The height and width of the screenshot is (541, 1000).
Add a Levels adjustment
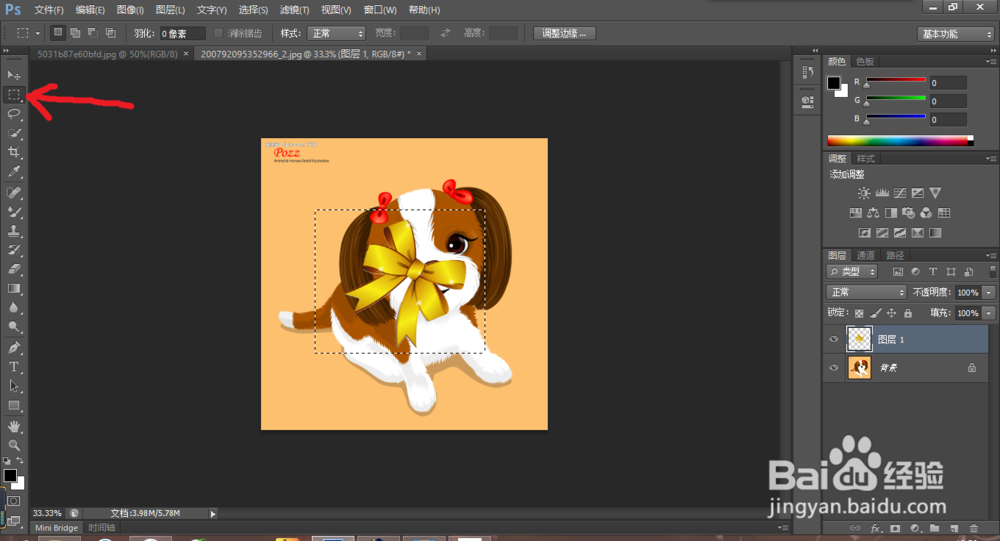click(882, 193)
